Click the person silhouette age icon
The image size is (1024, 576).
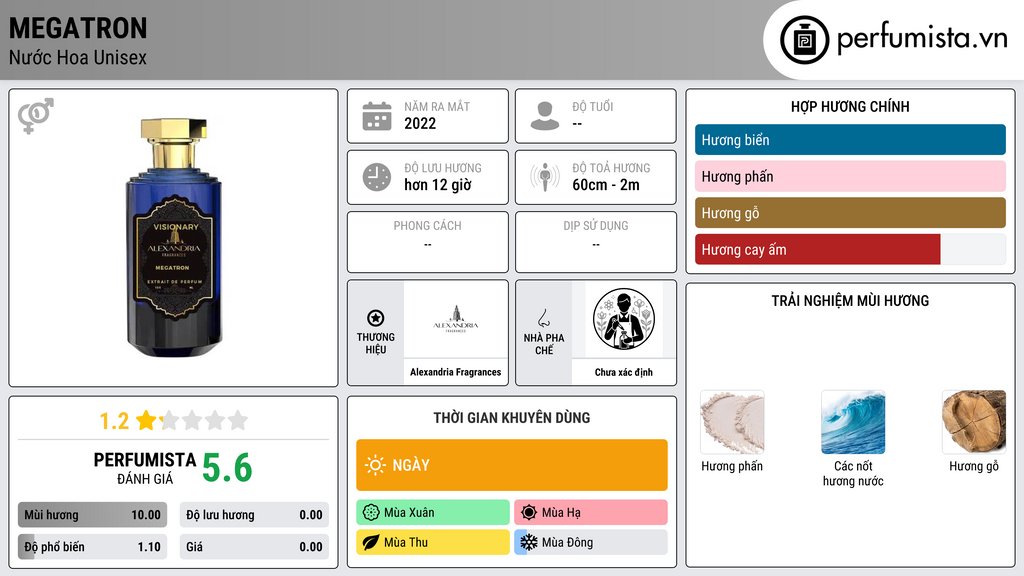(x=545, y=116)
